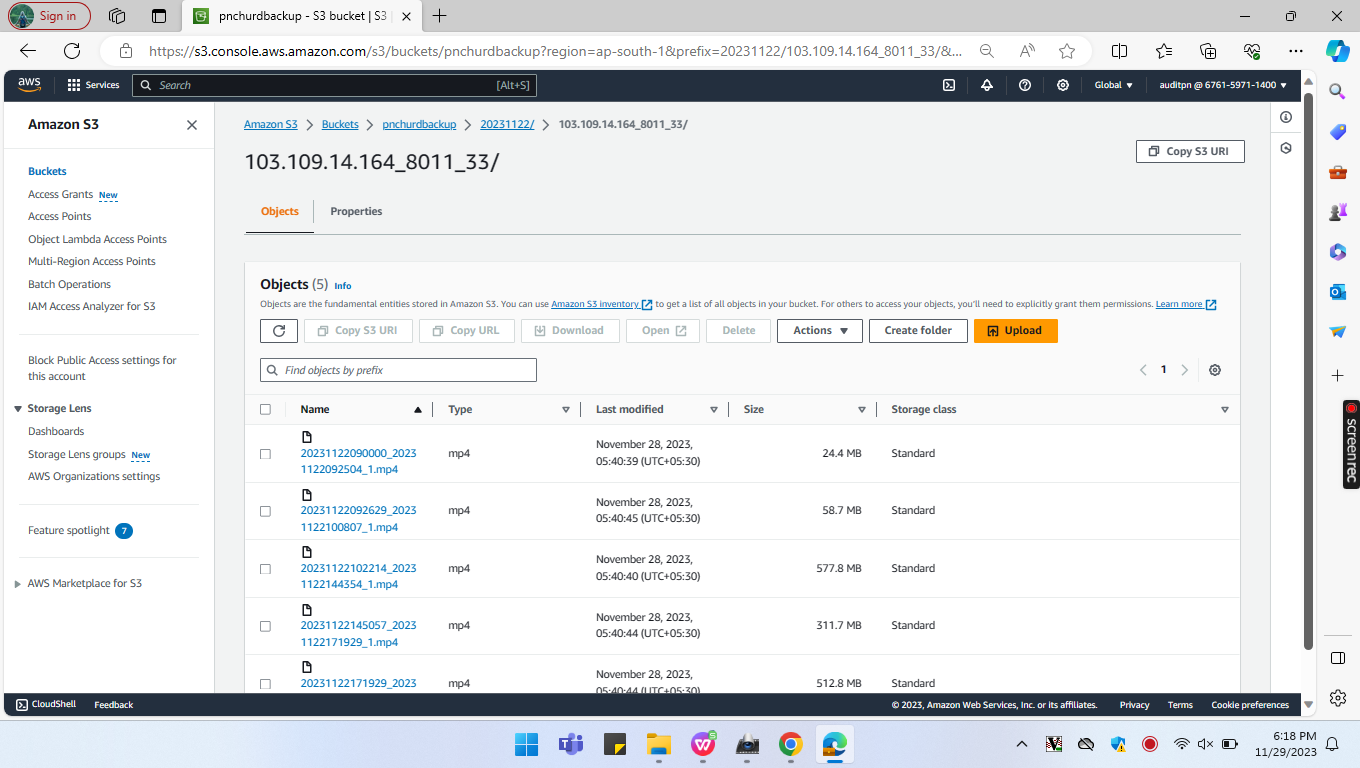This screenshot has height=768, width=1360.
Task: Open Microsoft Teams from taskbar
Action: tap(571, 745)
